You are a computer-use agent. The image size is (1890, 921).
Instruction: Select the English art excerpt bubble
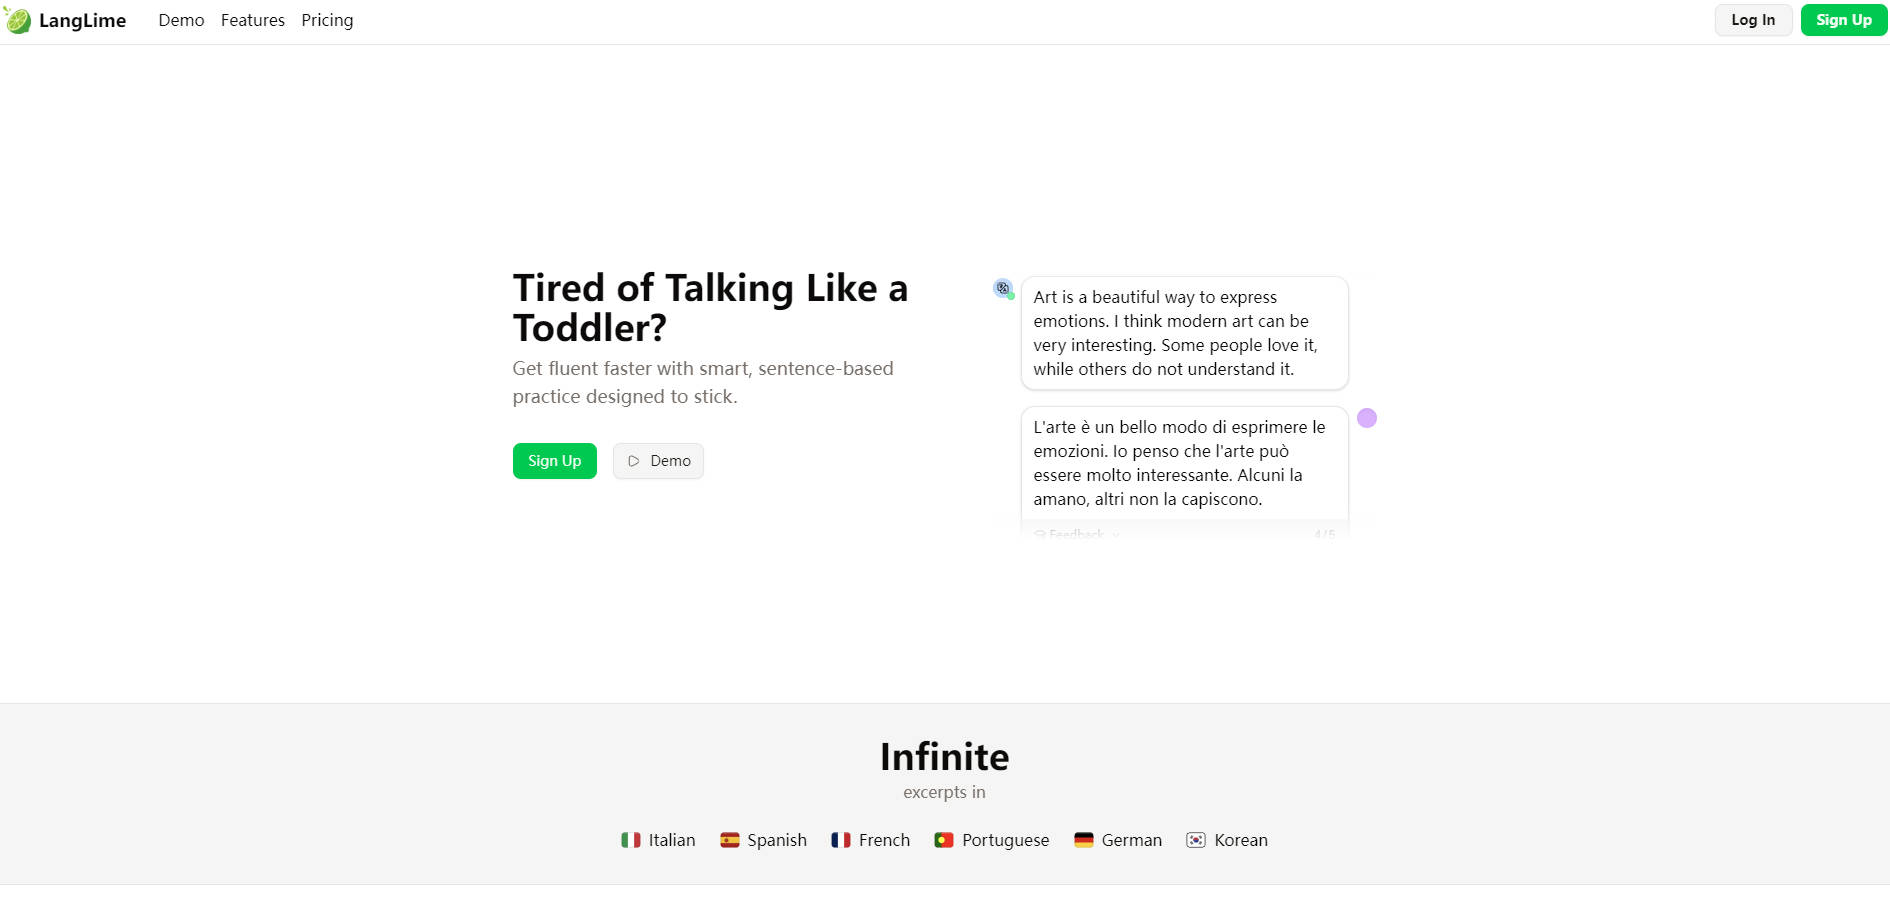point(1184,333)
